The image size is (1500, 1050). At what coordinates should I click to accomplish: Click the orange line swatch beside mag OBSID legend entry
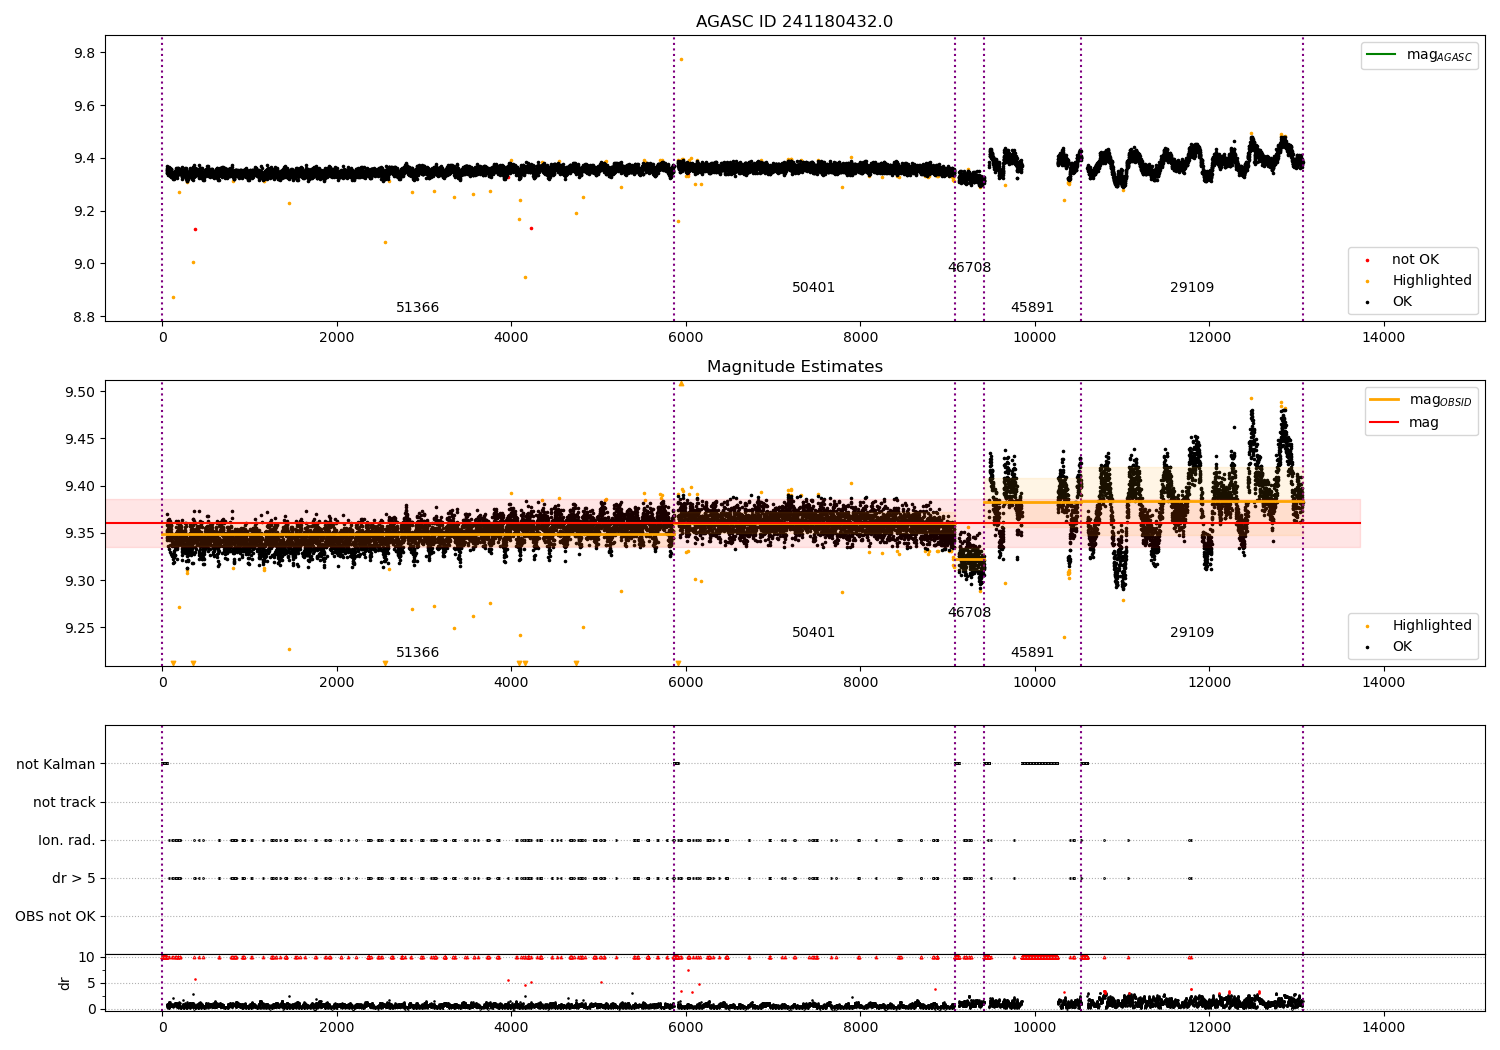pos(1385,400)
